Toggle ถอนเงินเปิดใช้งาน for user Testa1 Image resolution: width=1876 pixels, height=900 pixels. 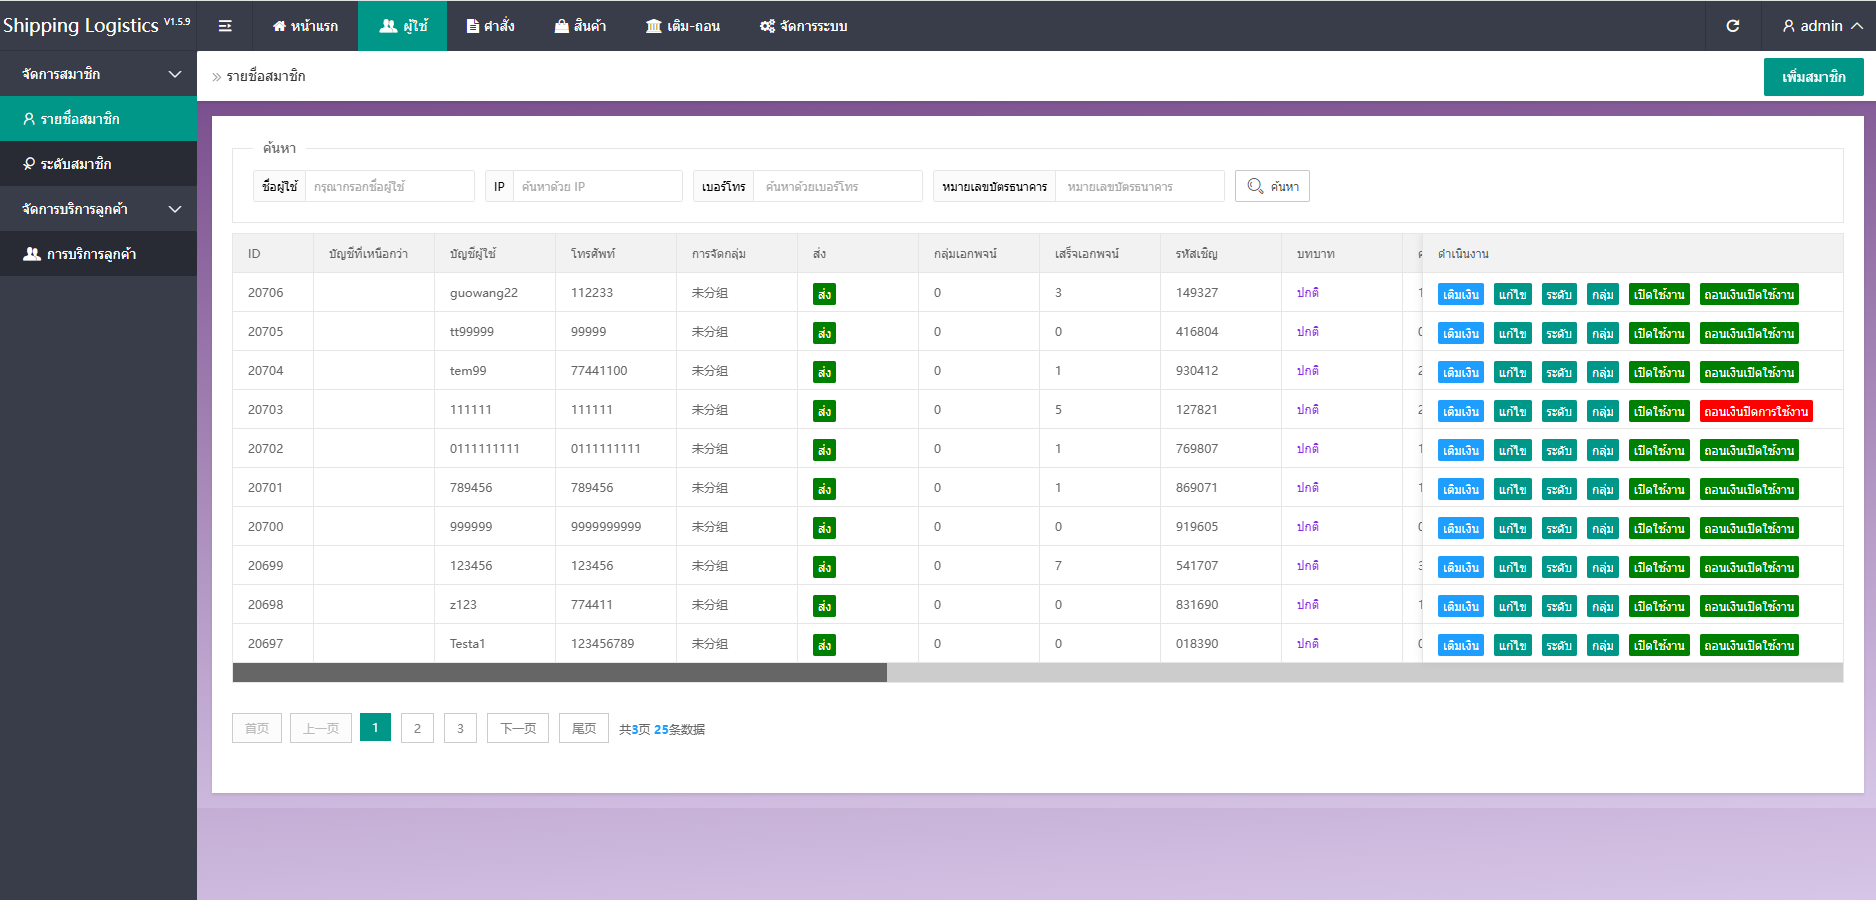[1748, 645]
